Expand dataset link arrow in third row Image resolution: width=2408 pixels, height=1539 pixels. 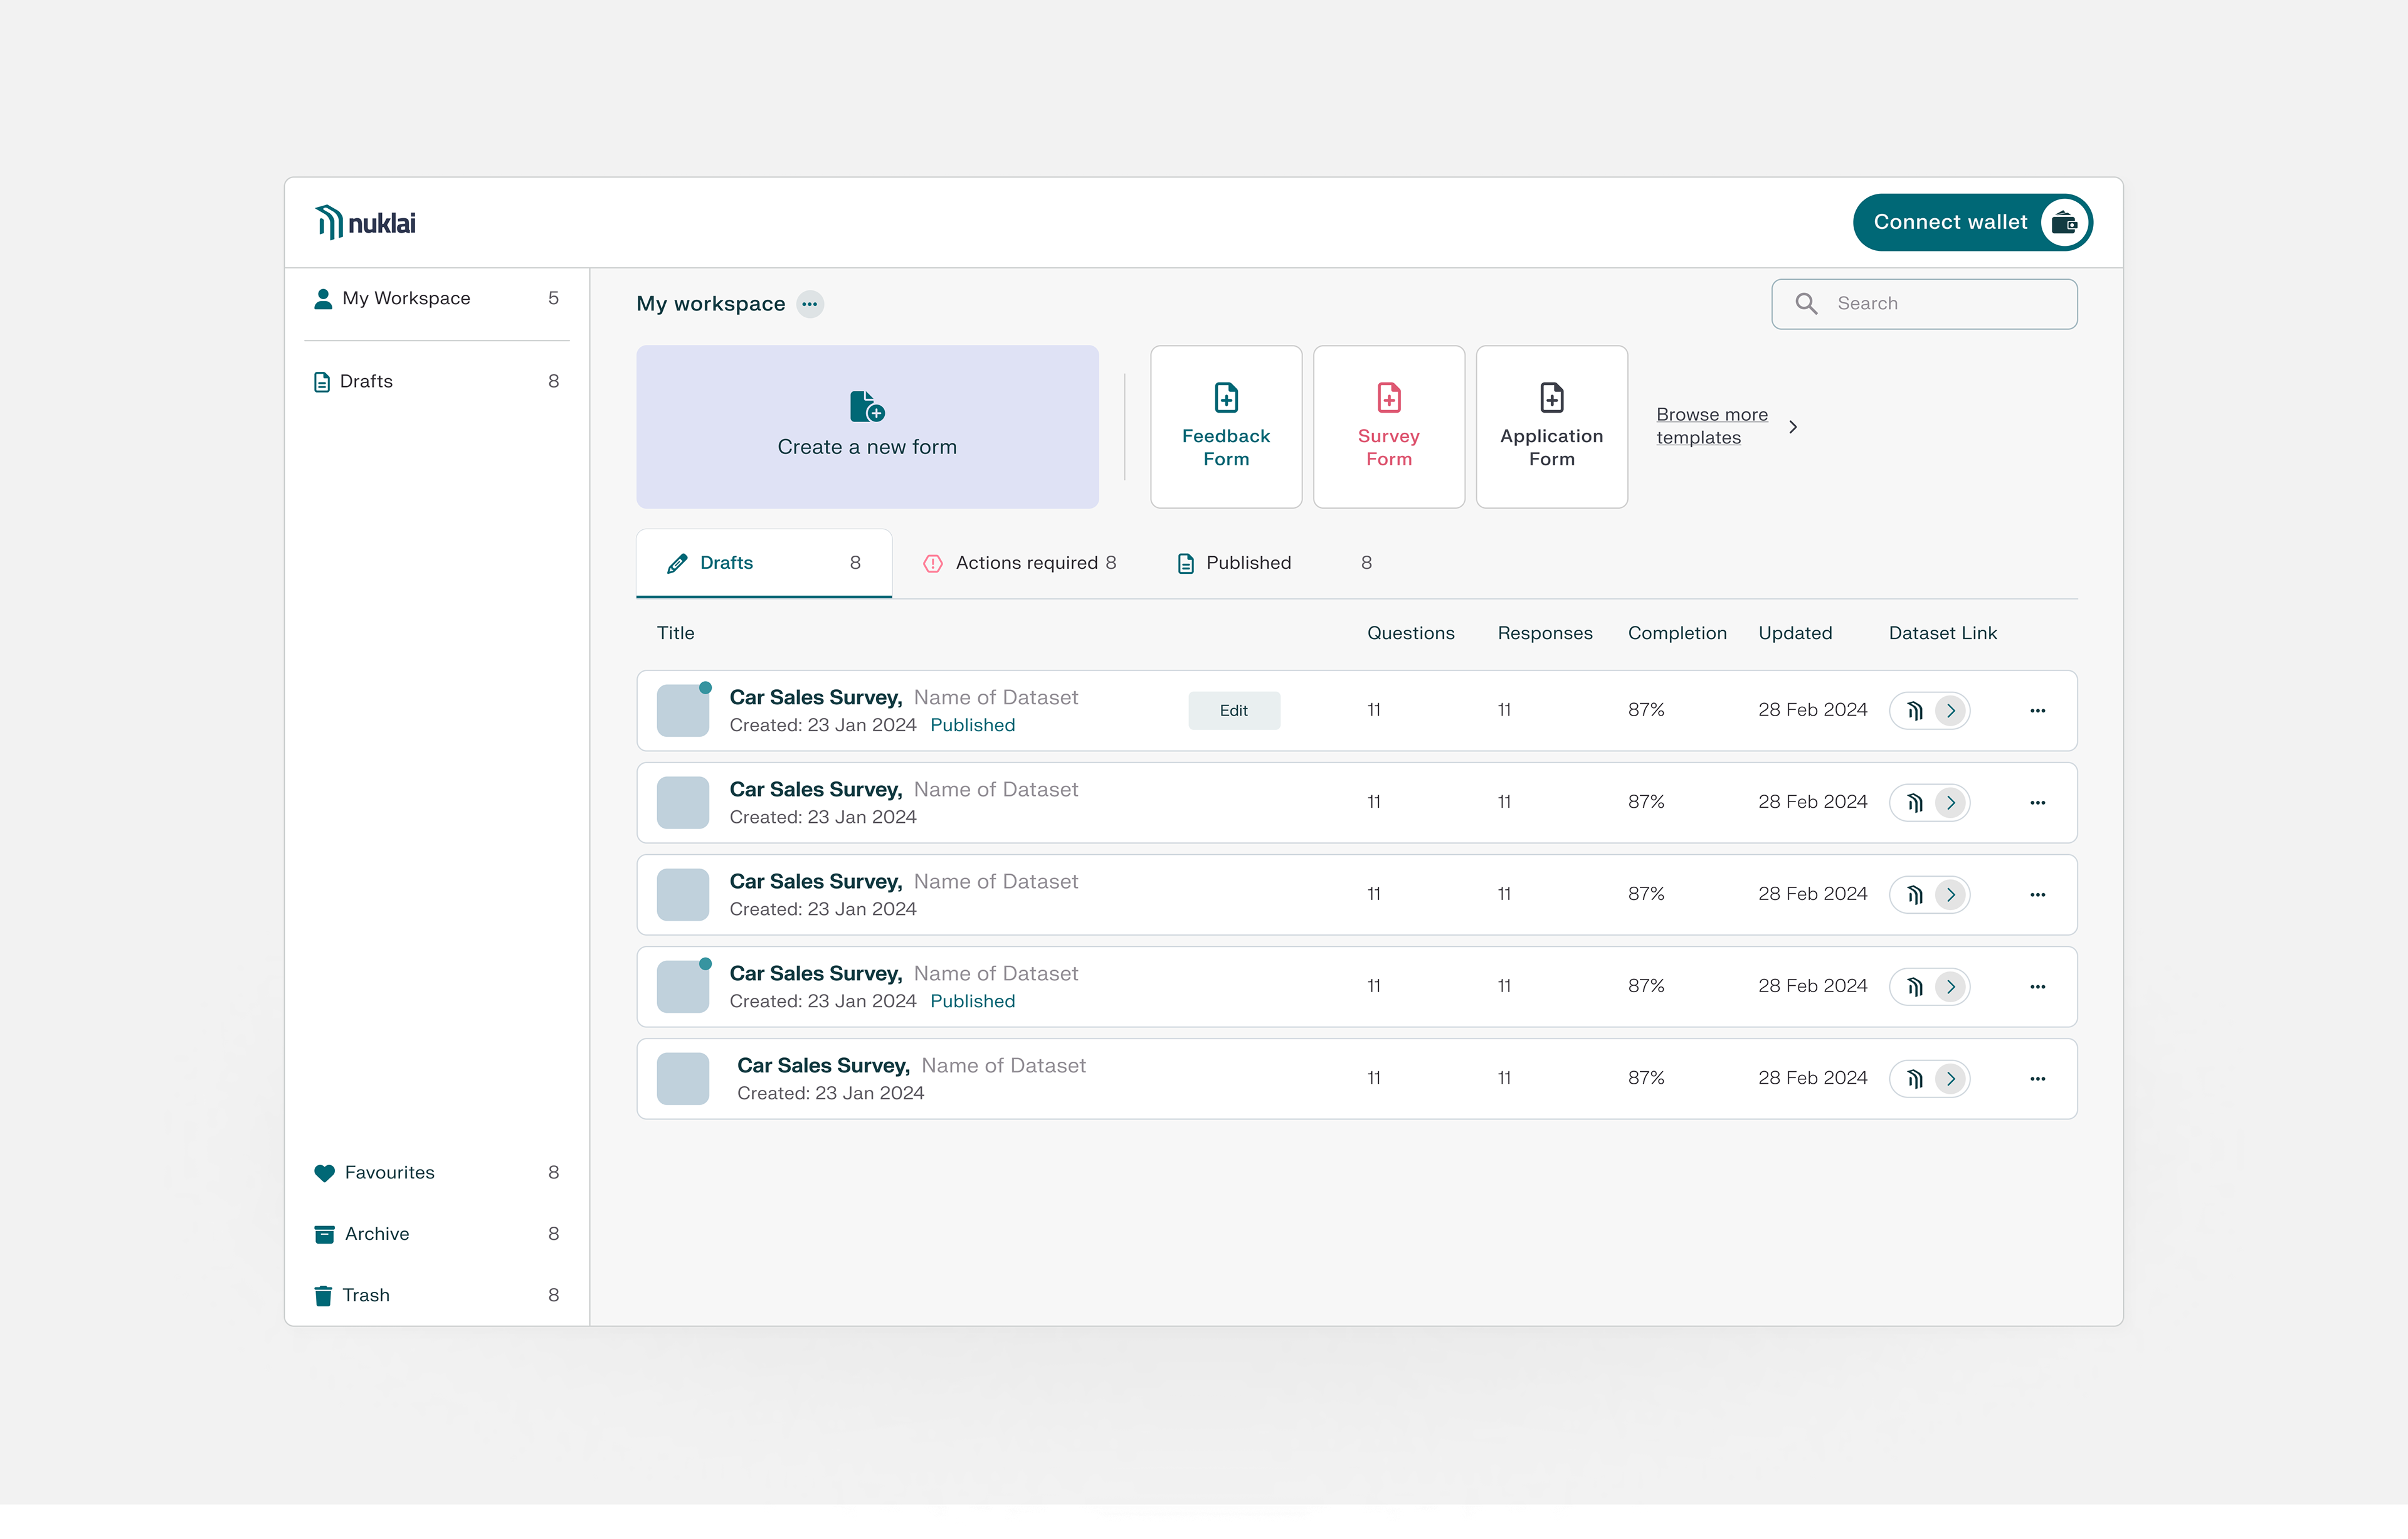point(1951,895)
